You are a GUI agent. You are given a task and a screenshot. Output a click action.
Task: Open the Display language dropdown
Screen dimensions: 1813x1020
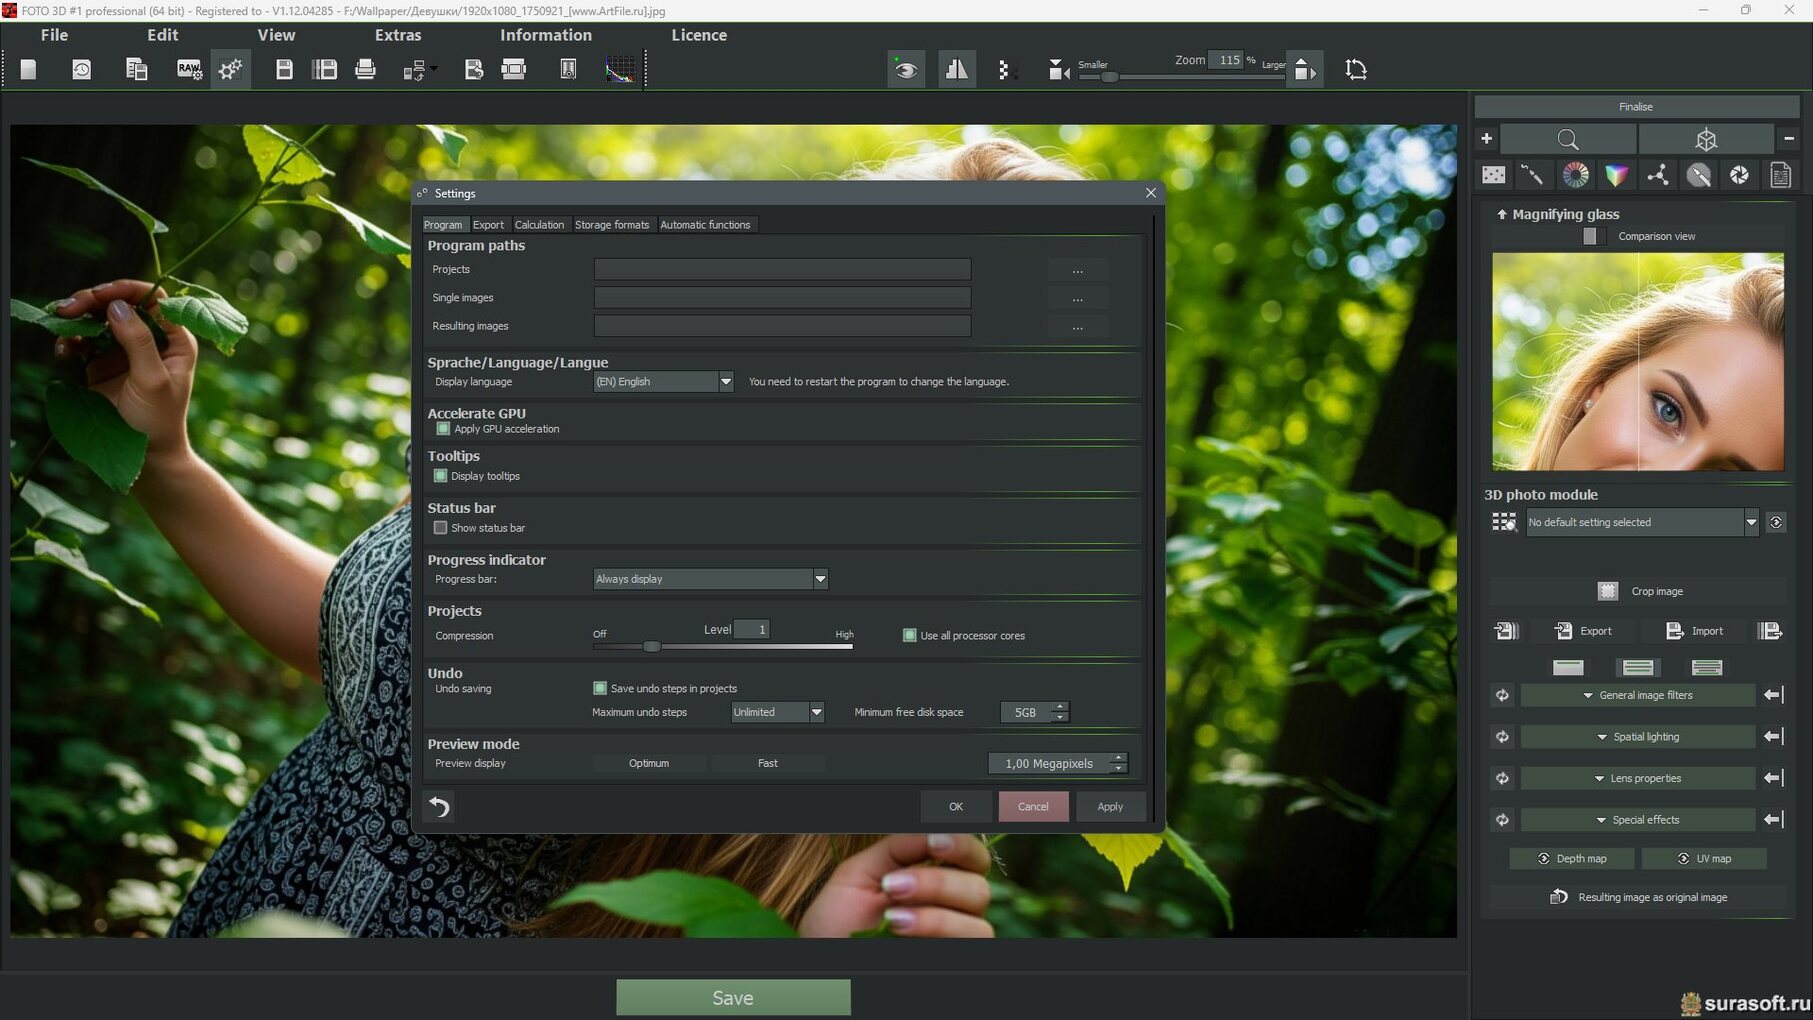726,382
